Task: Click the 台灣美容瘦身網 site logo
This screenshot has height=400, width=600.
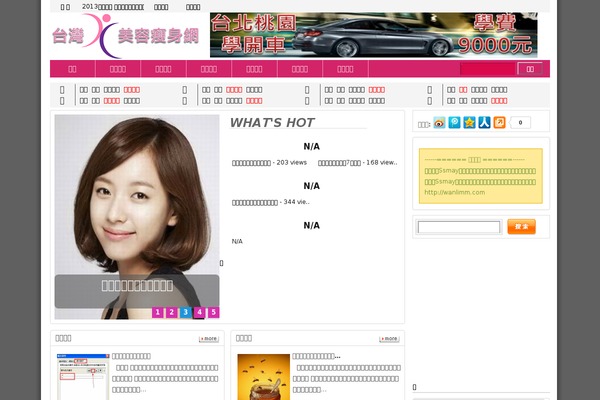Action: tap(126, 36)
